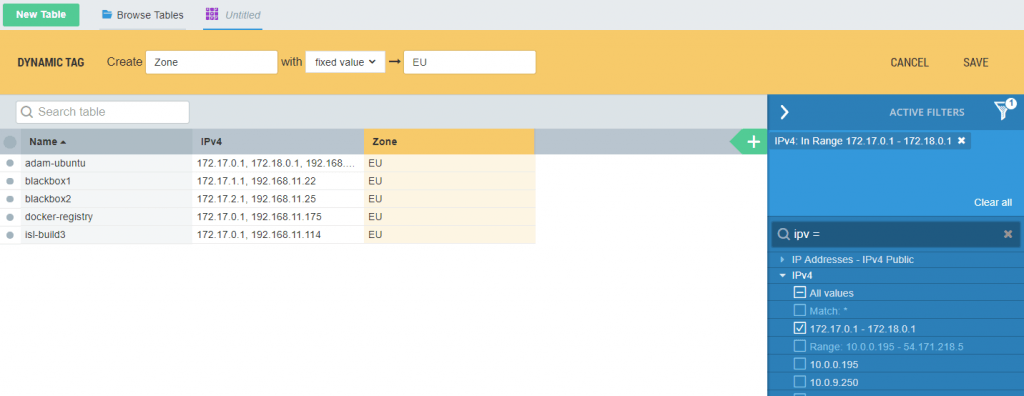
Task: Click the IPv4 column header
Action: pos(278,142)
